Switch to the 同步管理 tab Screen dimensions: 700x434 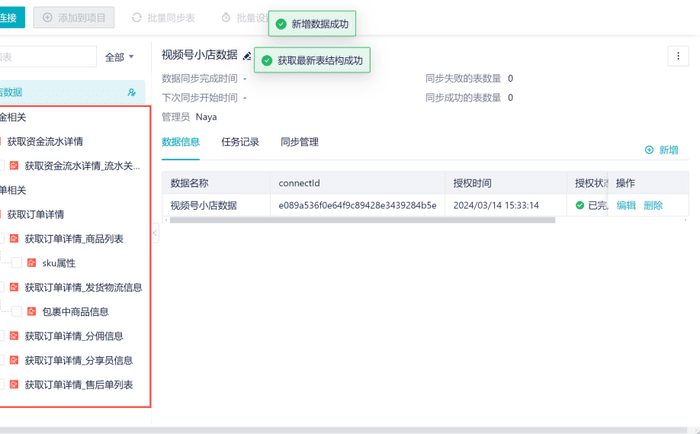300,142
